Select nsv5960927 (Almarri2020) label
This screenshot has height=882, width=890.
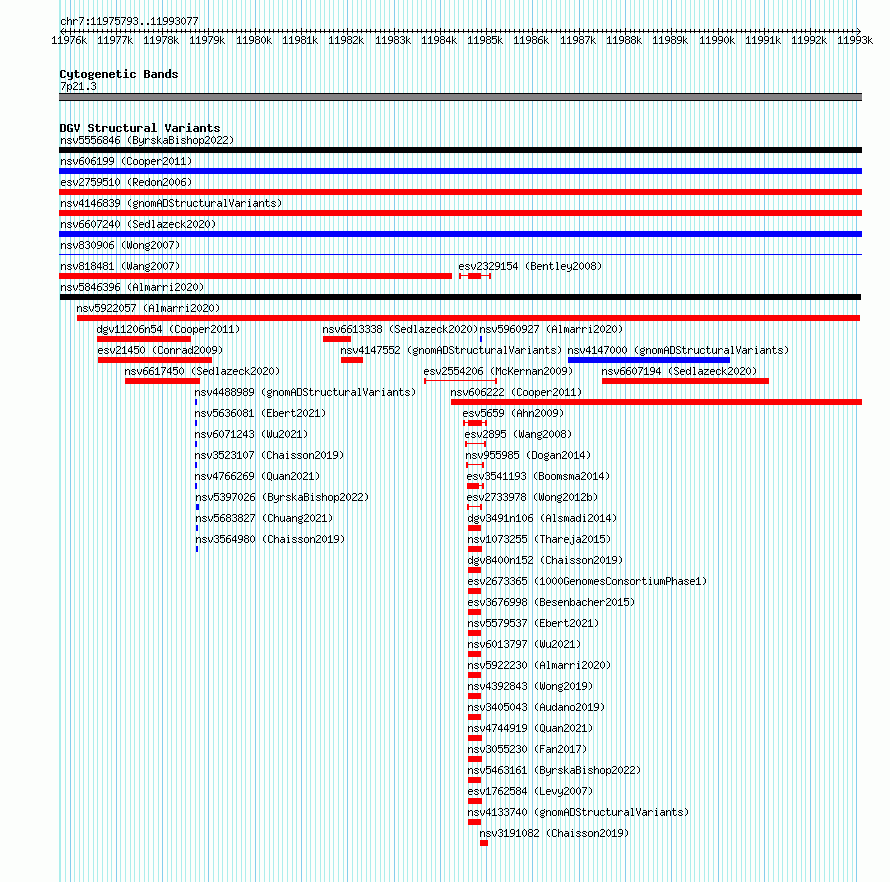551,329
